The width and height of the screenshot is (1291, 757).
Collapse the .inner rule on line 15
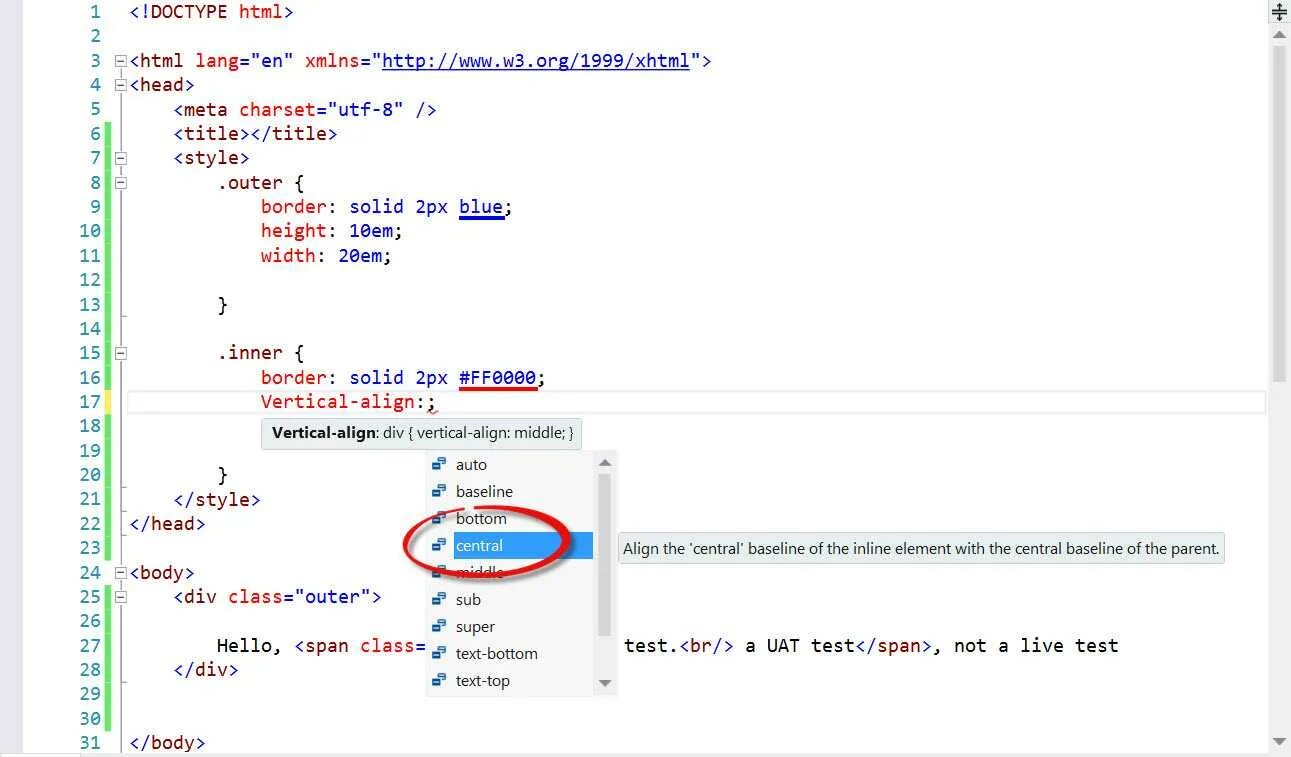pyautogui.click(x=121, y=353)
